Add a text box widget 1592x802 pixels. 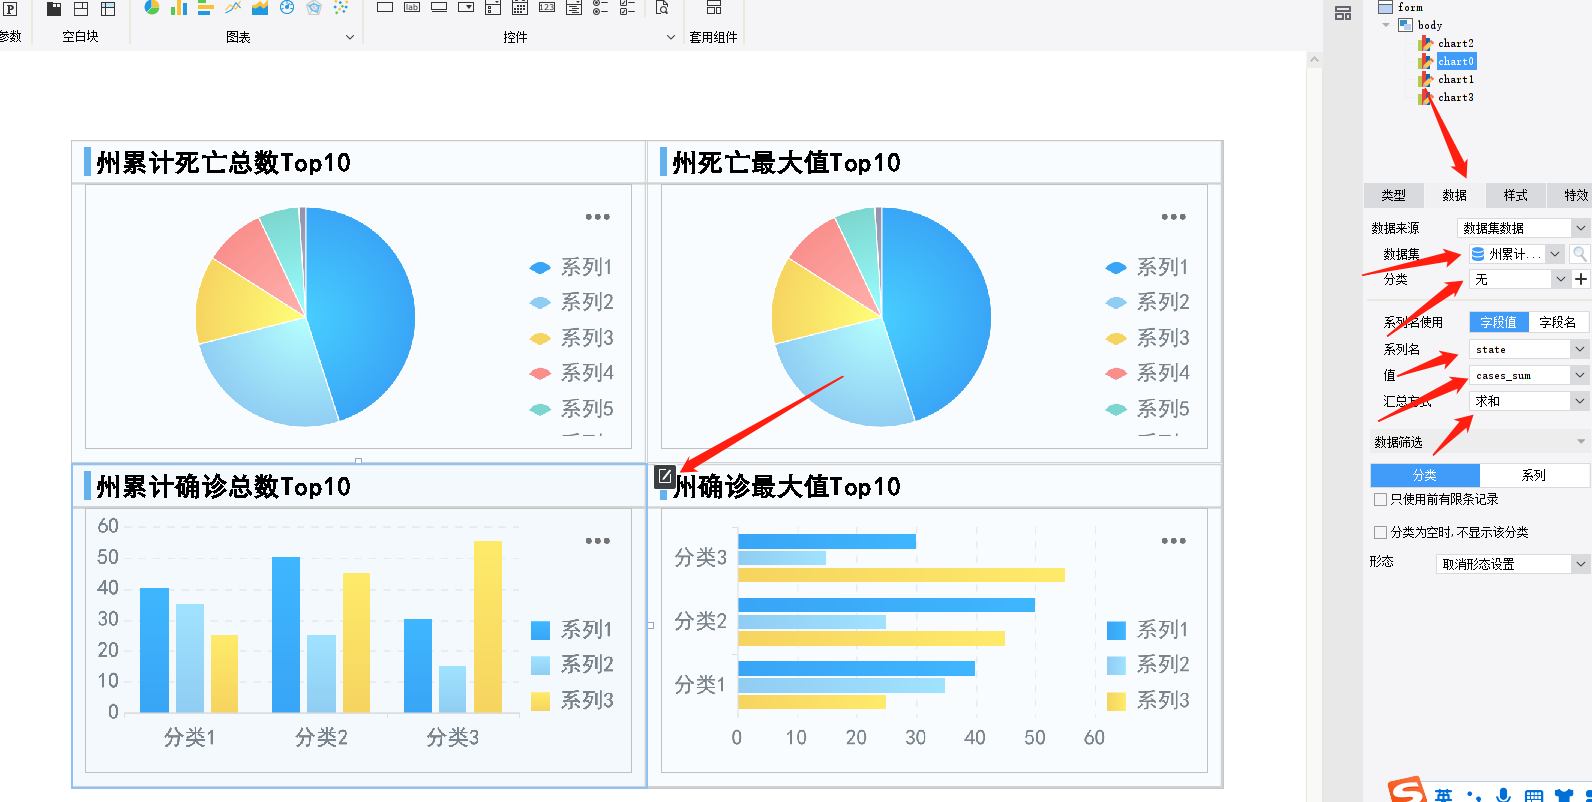pyautogui.click(x=385, y=7)
